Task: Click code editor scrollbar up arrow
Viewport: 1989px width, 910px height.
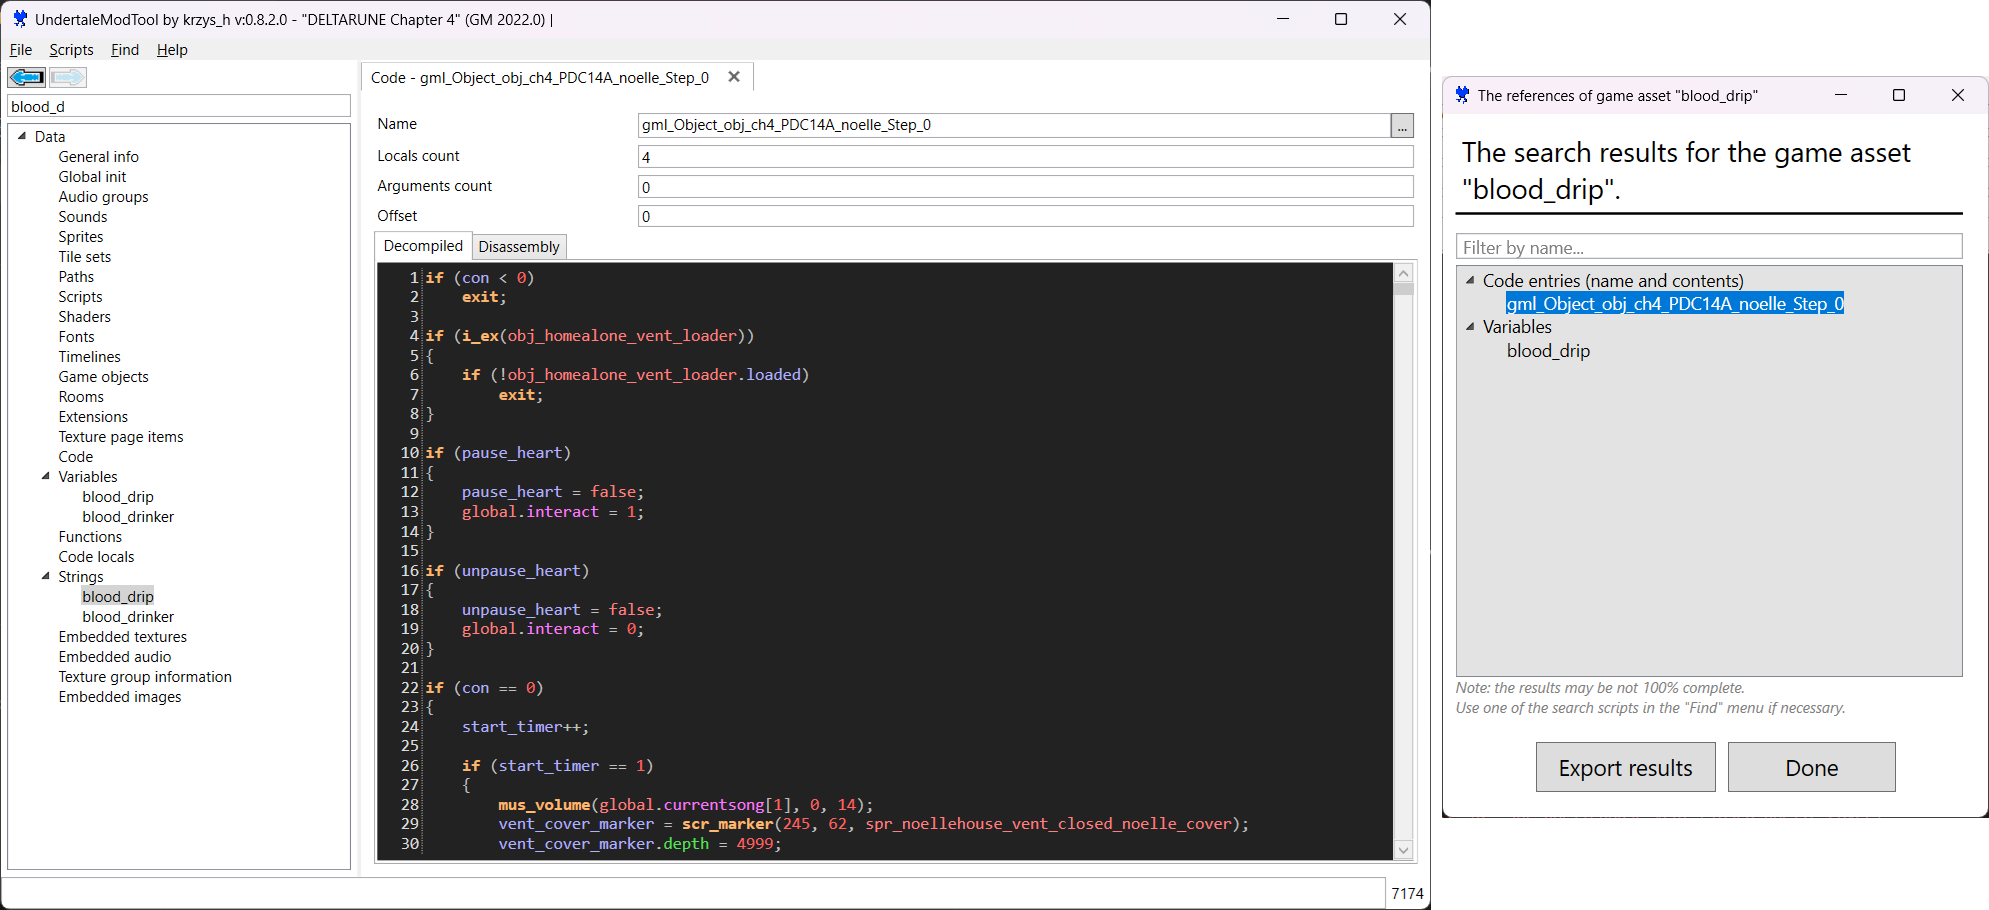Action: point(1403,273)
